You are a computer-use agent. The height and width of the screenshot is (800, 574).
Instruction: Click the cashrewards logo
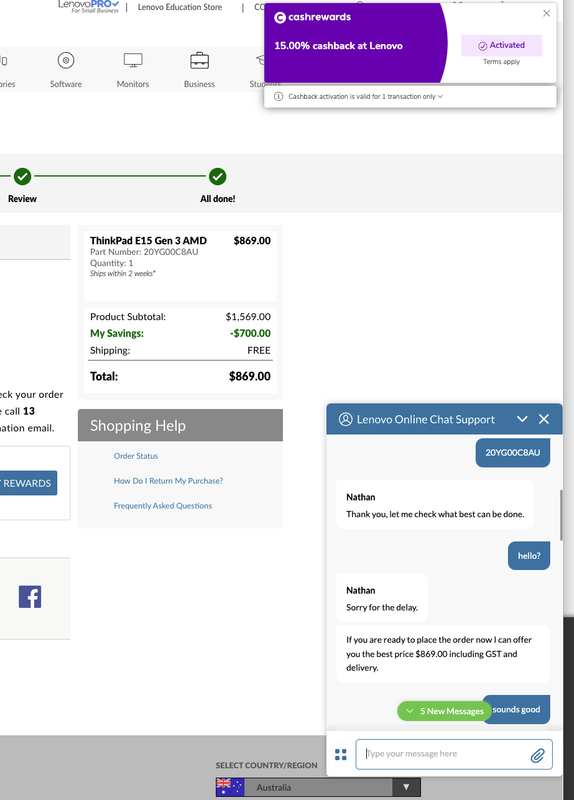[313, 17]
